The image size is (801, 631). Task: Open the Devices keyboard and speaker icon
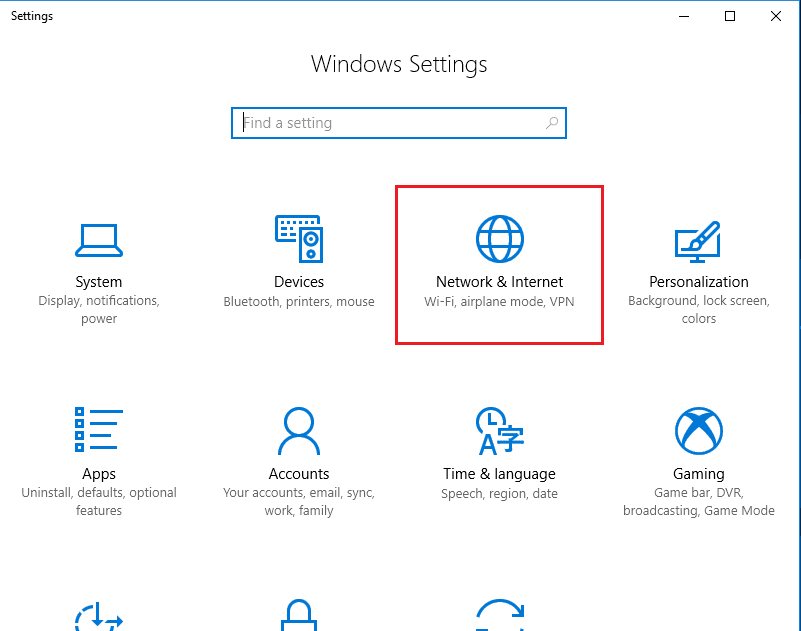[x=298, y=240]
